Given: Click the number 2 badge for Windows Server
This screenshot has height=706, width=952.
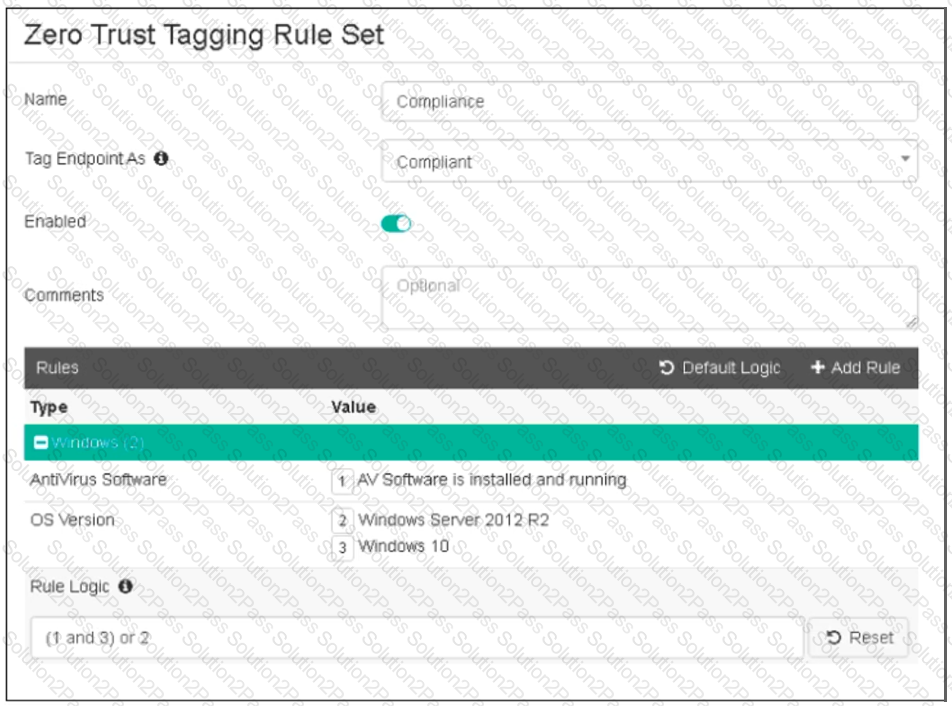Looking at the screenshot, I should [x=342, y=521].
